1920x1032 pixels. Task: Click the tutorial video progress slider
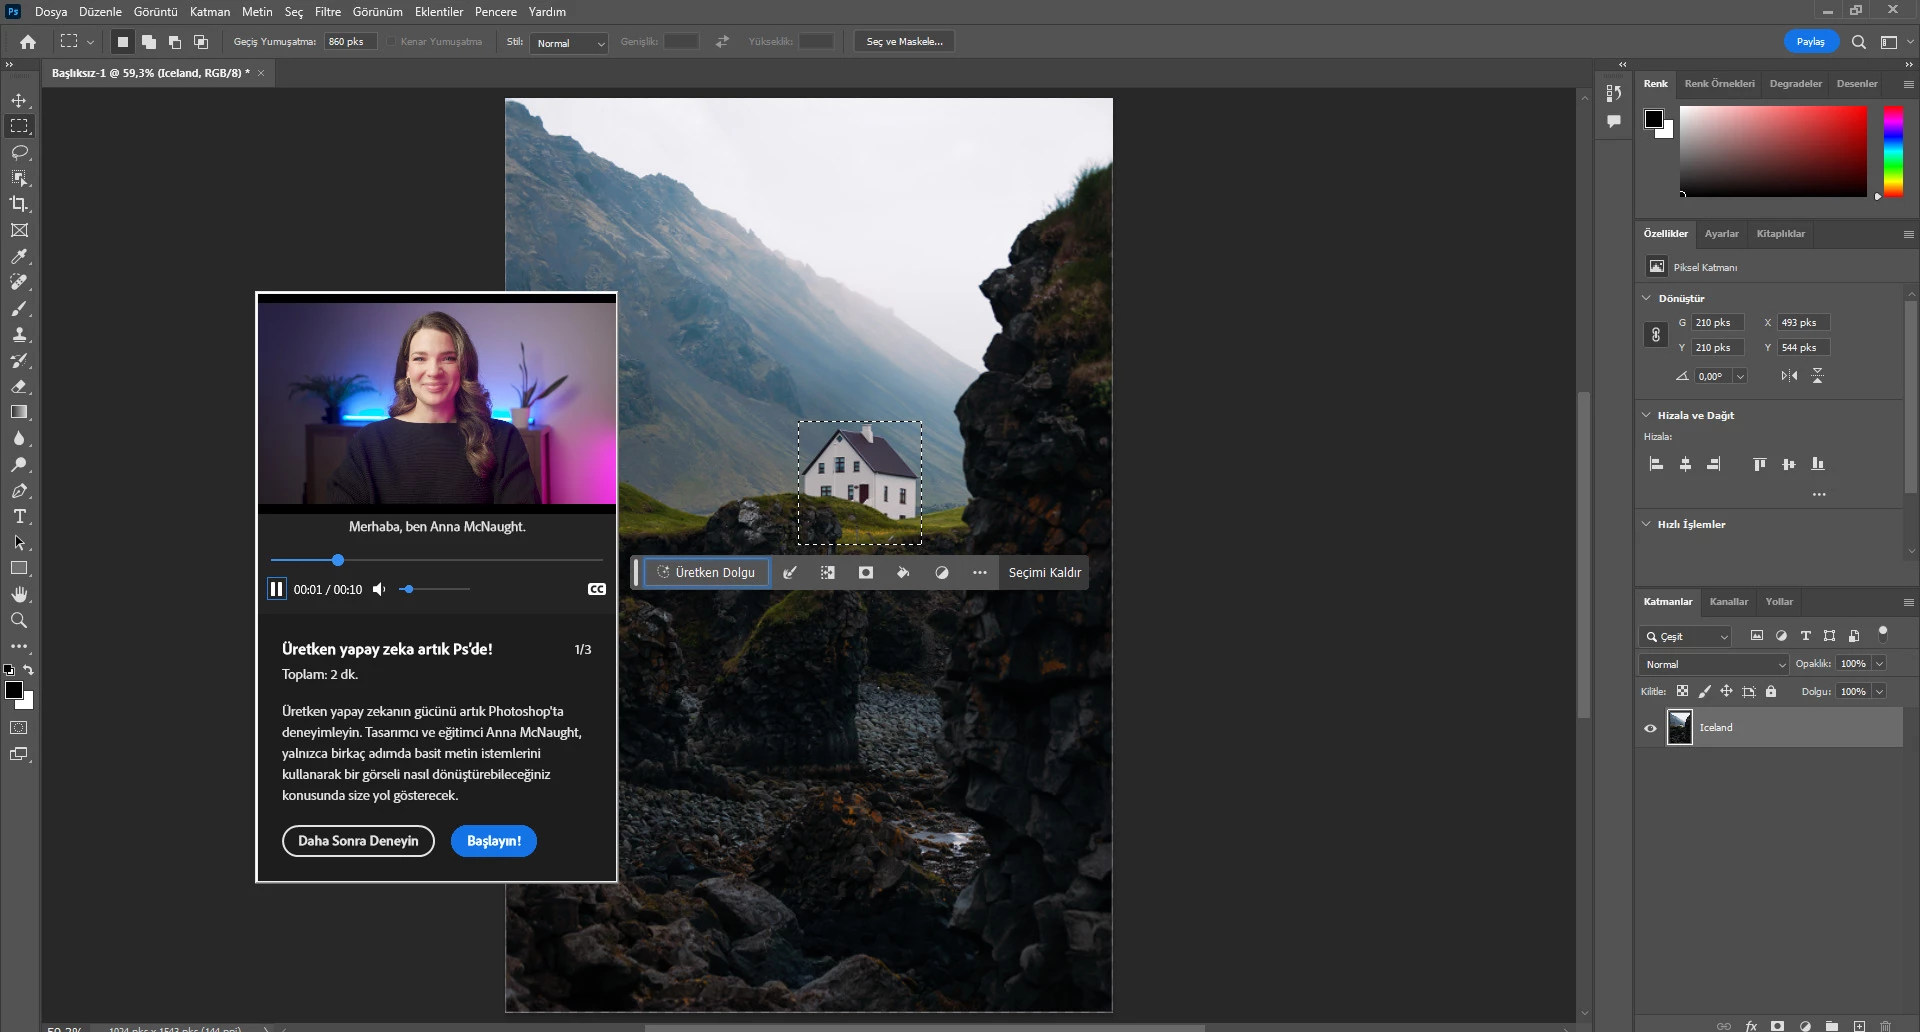(437, 560)
